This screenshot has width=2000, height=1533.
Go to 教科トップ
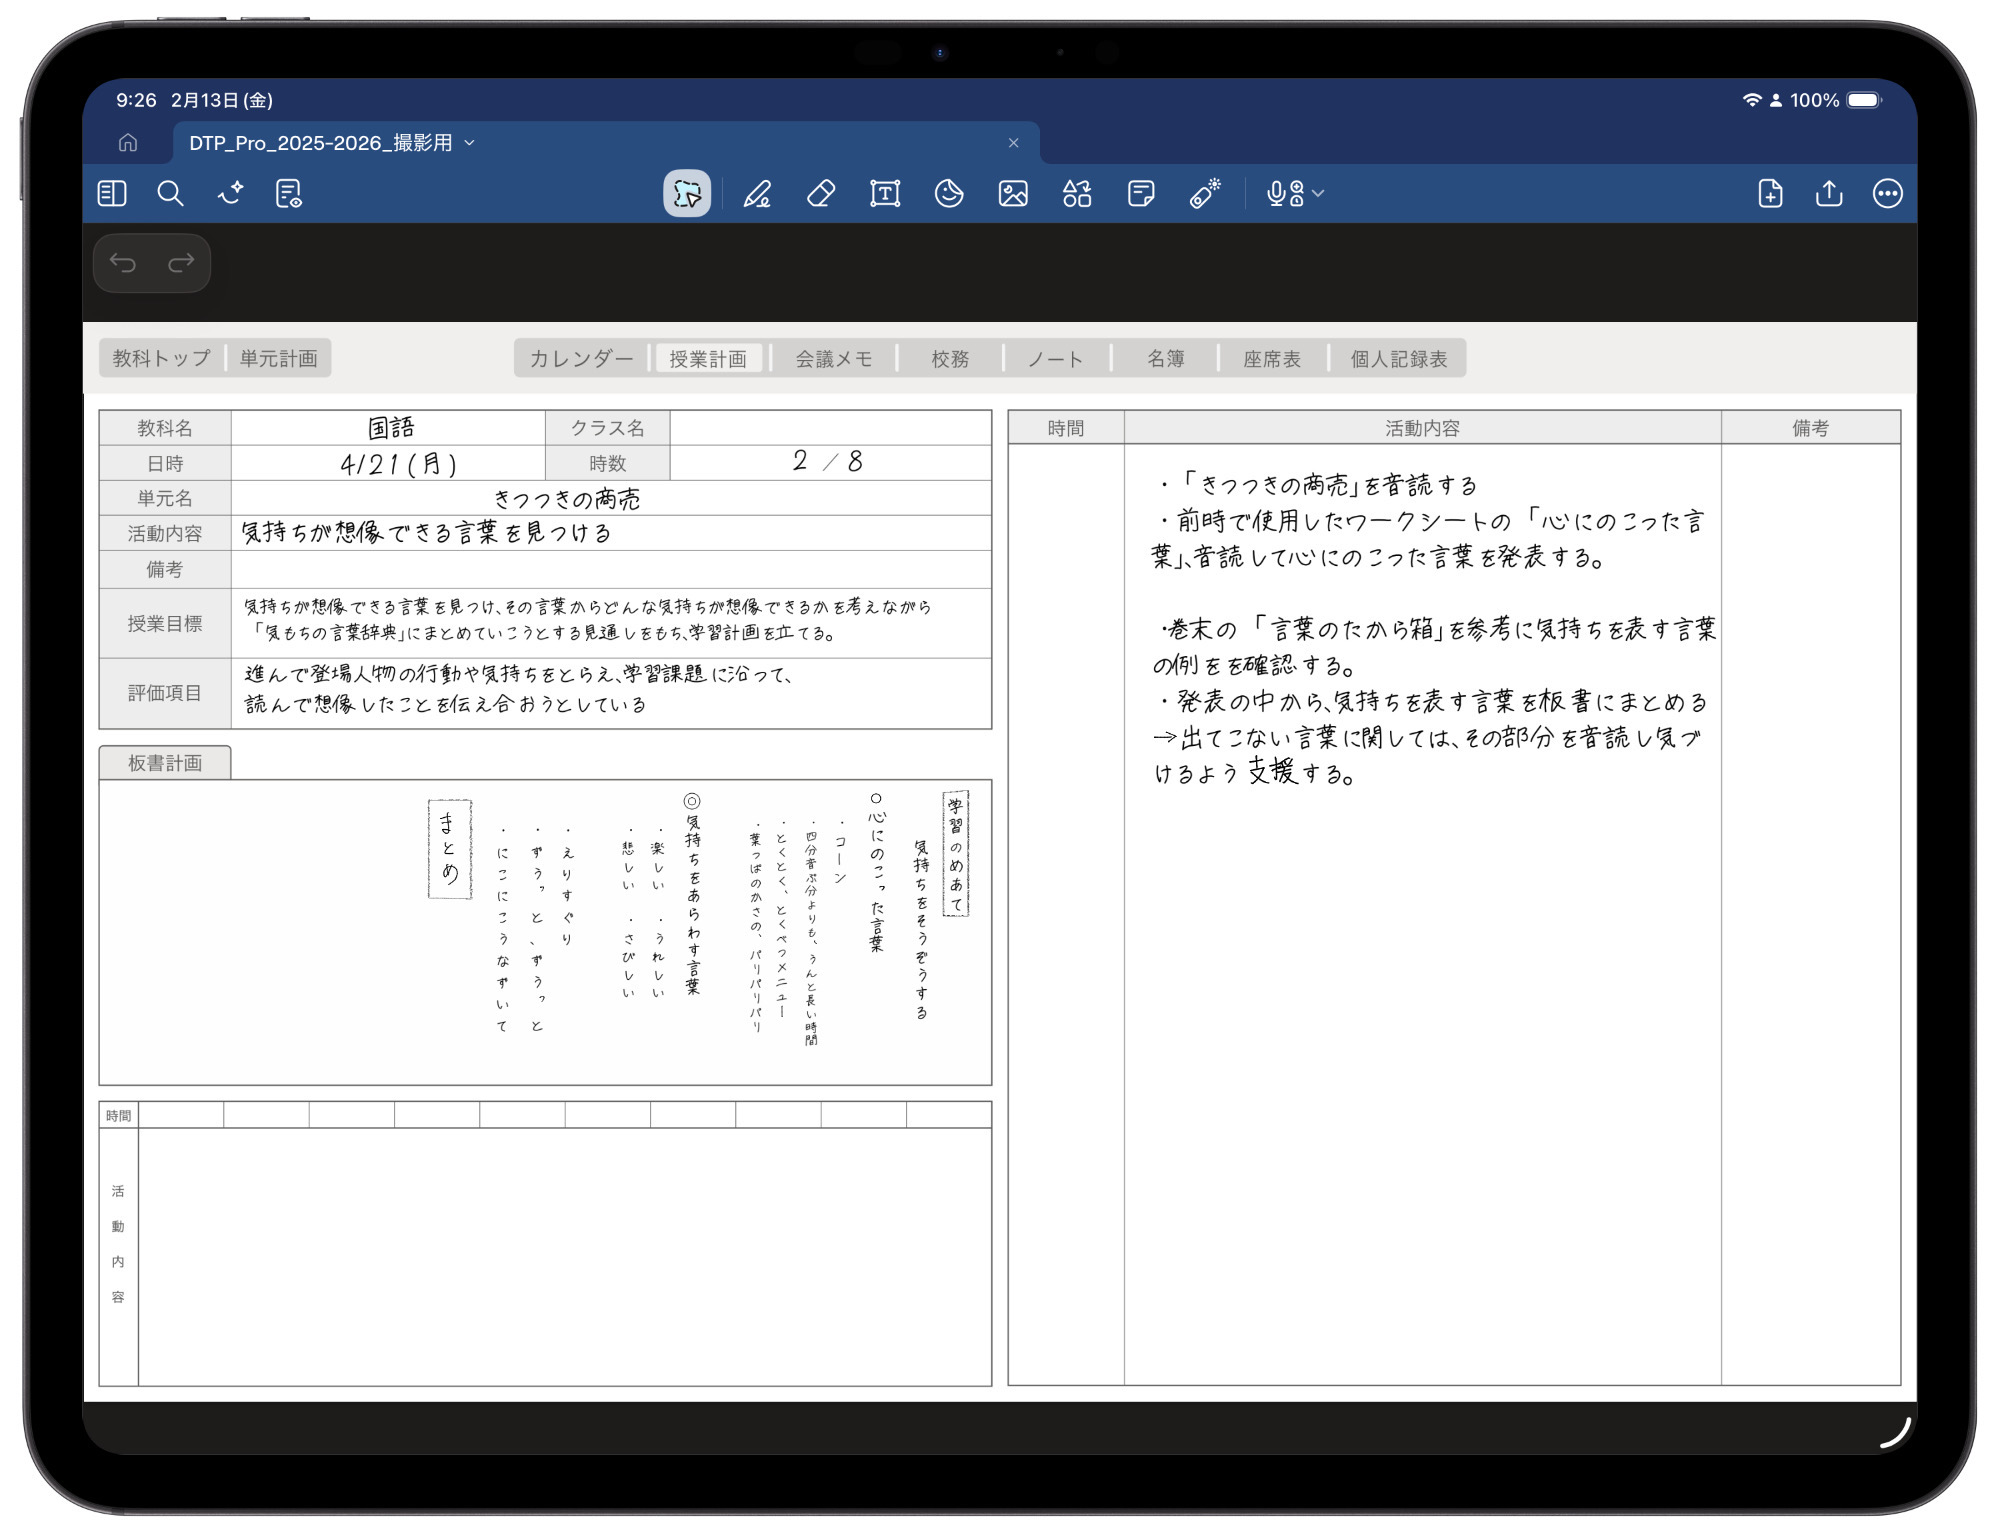(x=162, y=358)
